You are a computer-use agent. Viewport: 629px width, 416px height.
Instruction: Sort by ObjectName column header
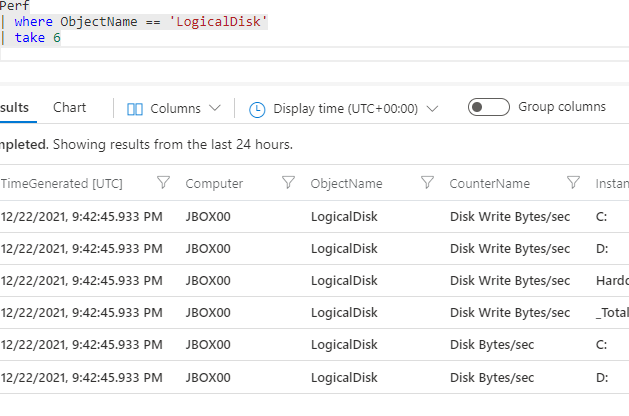tap(346, 184)
